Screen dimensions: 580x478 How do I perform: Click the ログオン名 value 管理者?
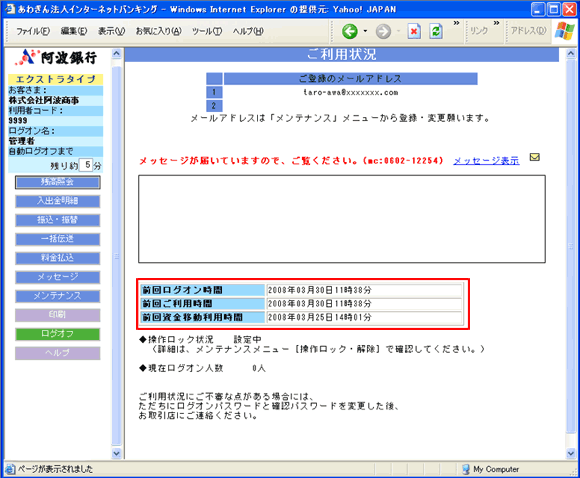(21, 141)
